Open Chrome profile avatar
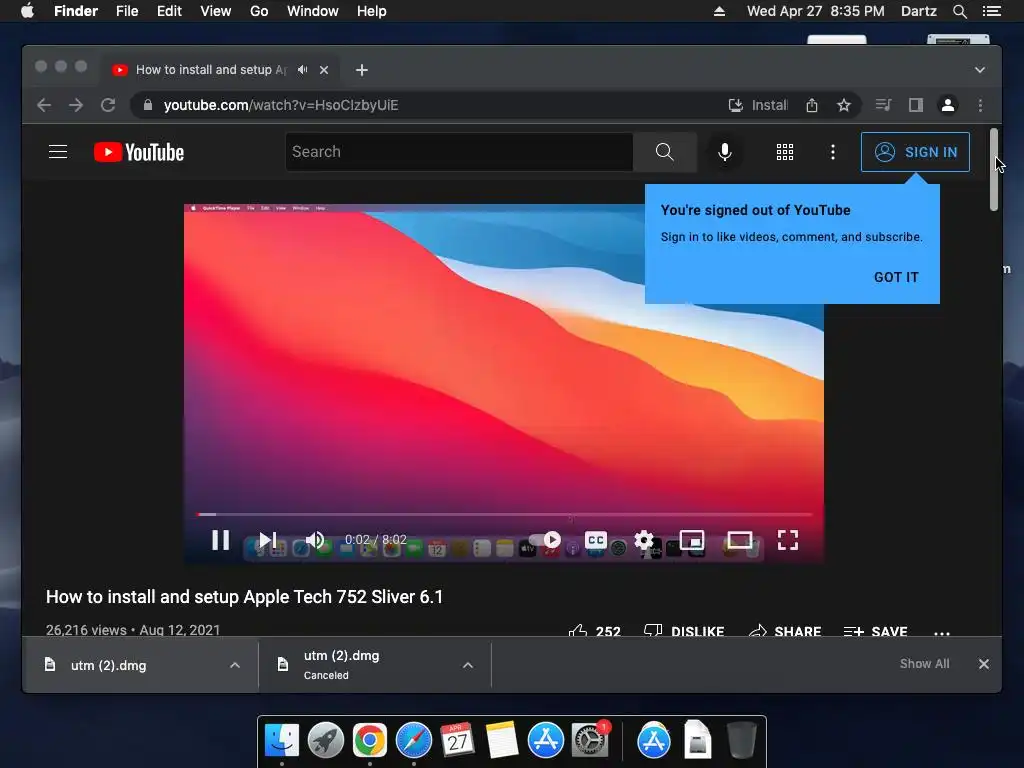Viewport: 1024px width, 768px height. coord(948,105)
